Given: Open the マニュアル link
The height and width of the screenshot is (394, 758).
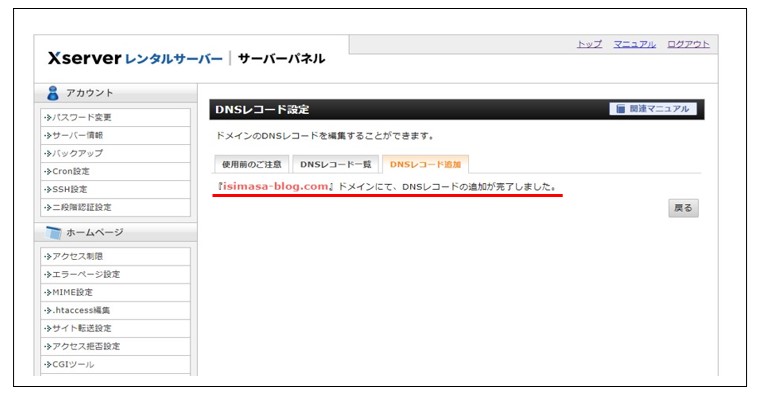Looking at the screenshot, I should coord(634,44).
